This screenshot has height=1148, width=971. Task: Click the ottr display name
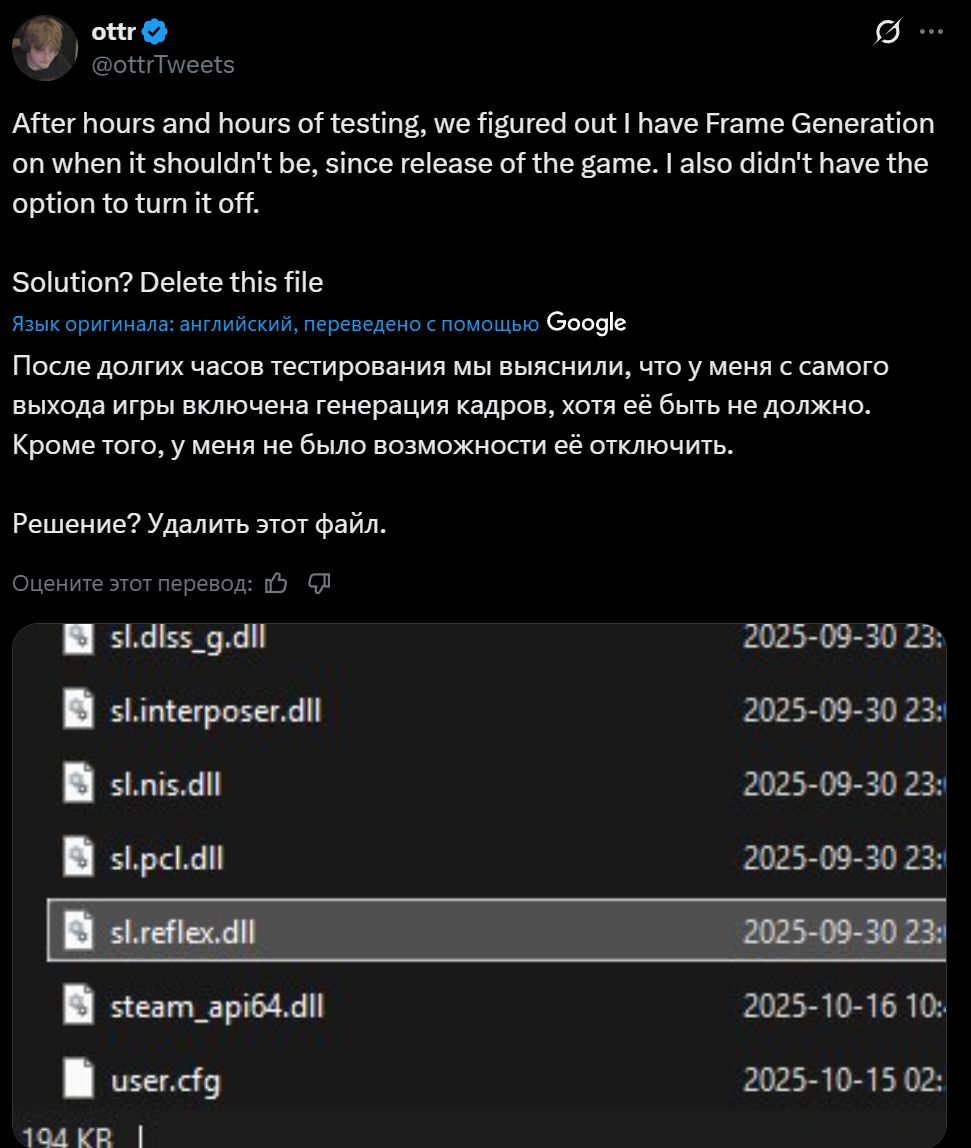pos(112,33)
